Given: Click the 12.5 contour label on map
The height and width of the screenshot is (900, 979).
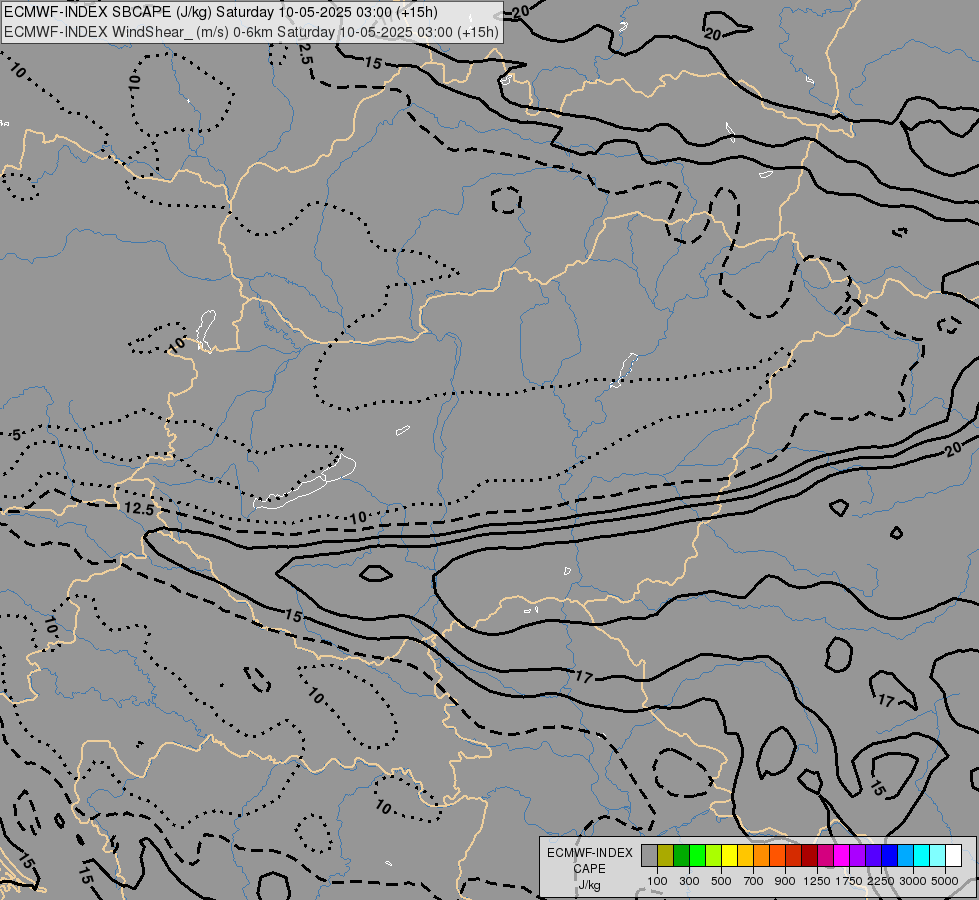Looking at the screenshot, I should [x=139, y=509].
